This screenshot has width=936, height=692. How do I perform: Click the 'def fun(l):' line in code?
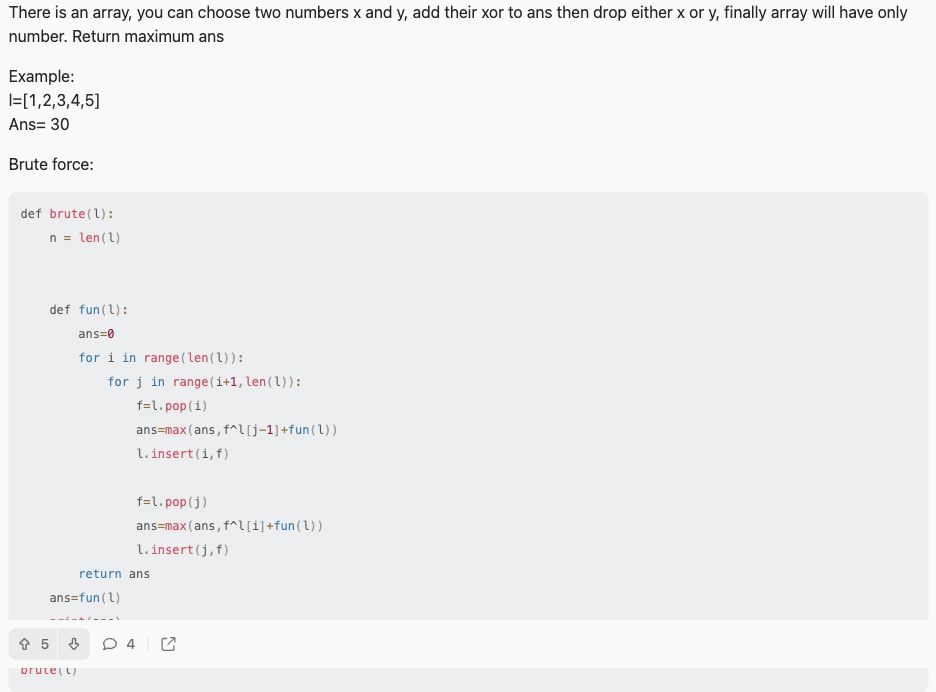pos(88,310)
